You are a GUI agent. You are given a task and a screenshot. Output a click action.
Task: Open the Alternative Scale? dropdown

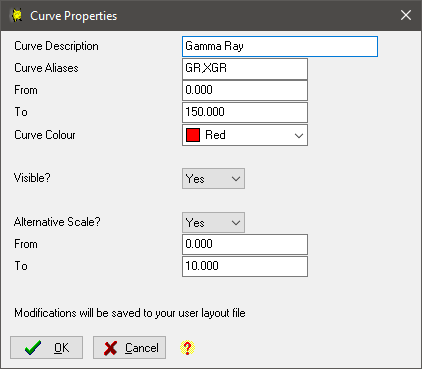pos(213,222)
